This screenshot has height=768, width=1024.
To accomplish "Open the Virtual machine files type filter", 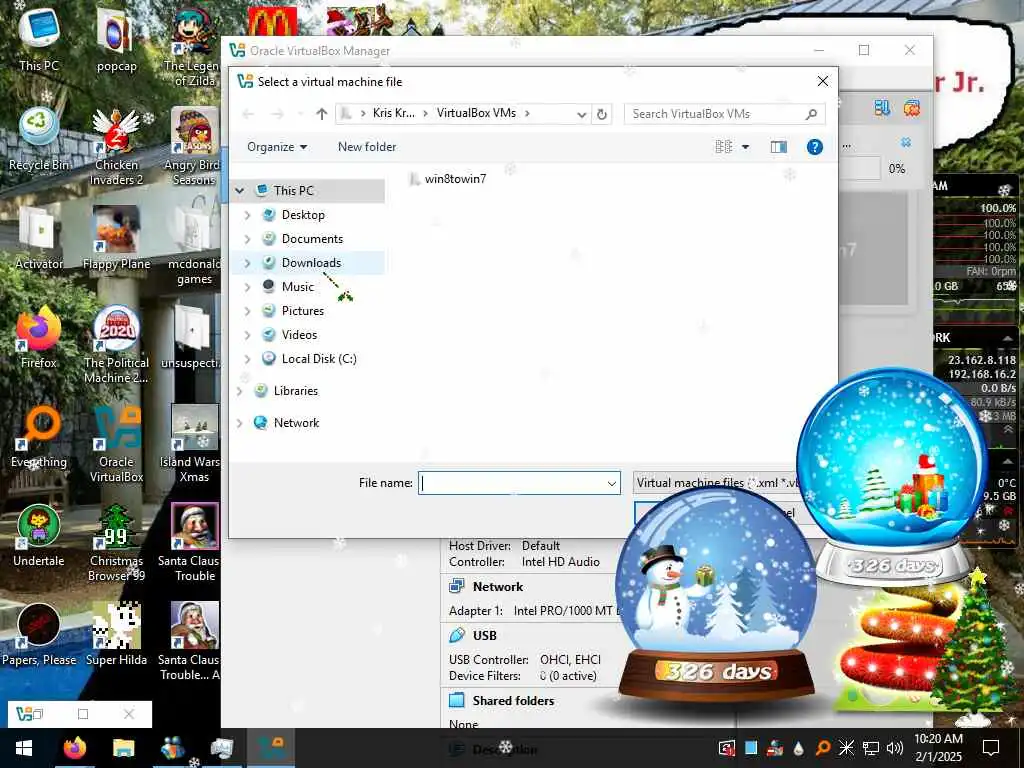I will [x=716, y=483].
